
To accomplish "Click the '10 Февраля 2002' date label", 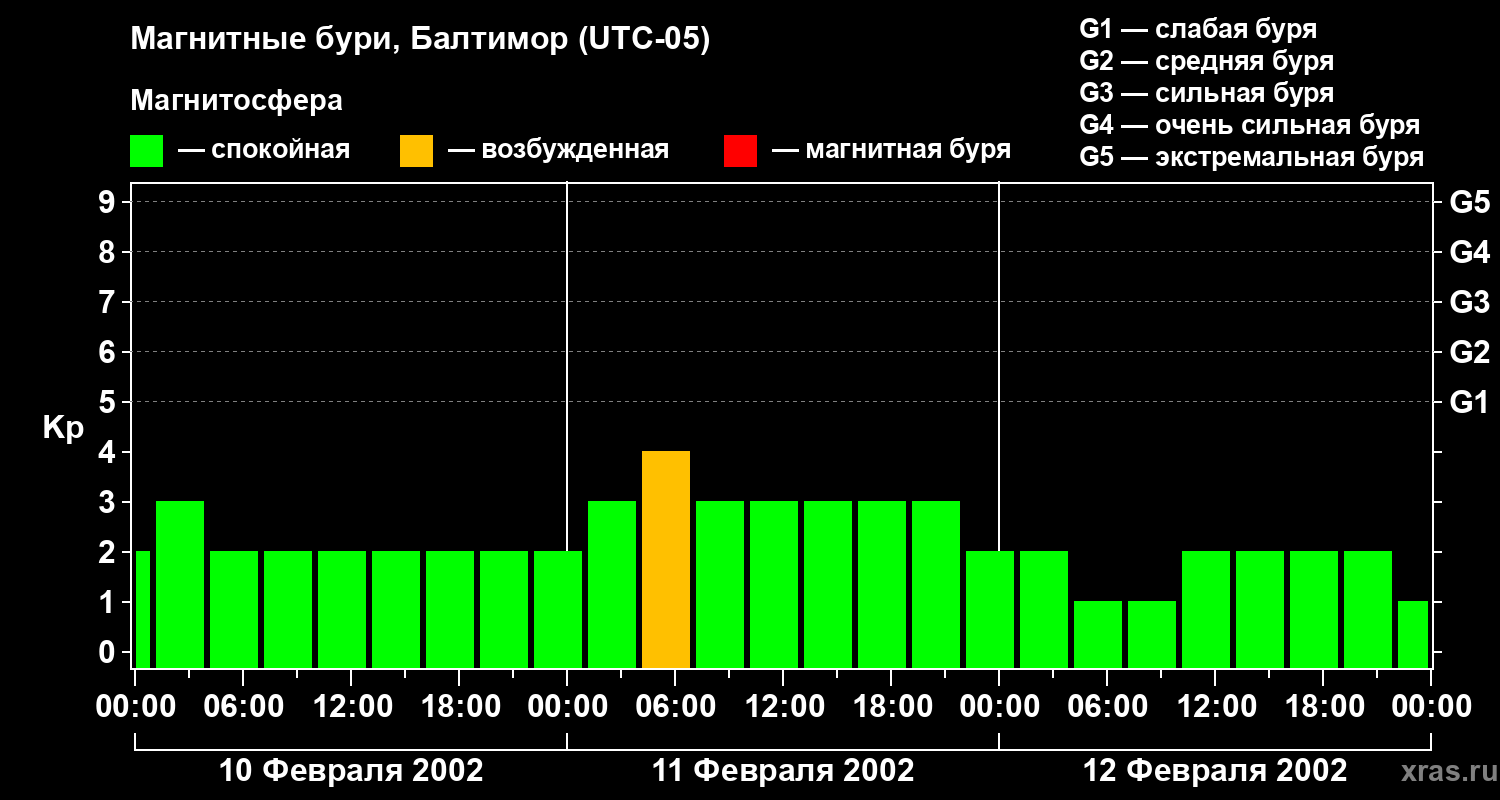I will point(351,771).
